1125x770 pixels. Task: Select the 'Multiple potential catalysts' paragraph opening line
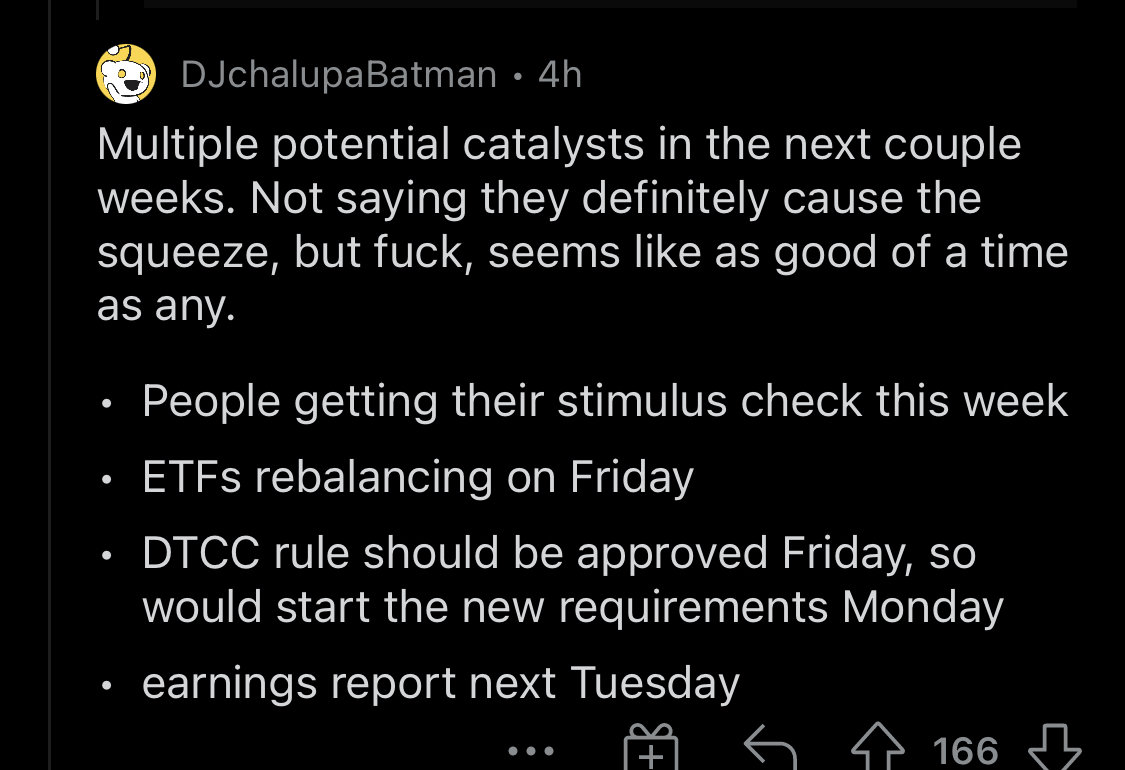coord(559,145)
